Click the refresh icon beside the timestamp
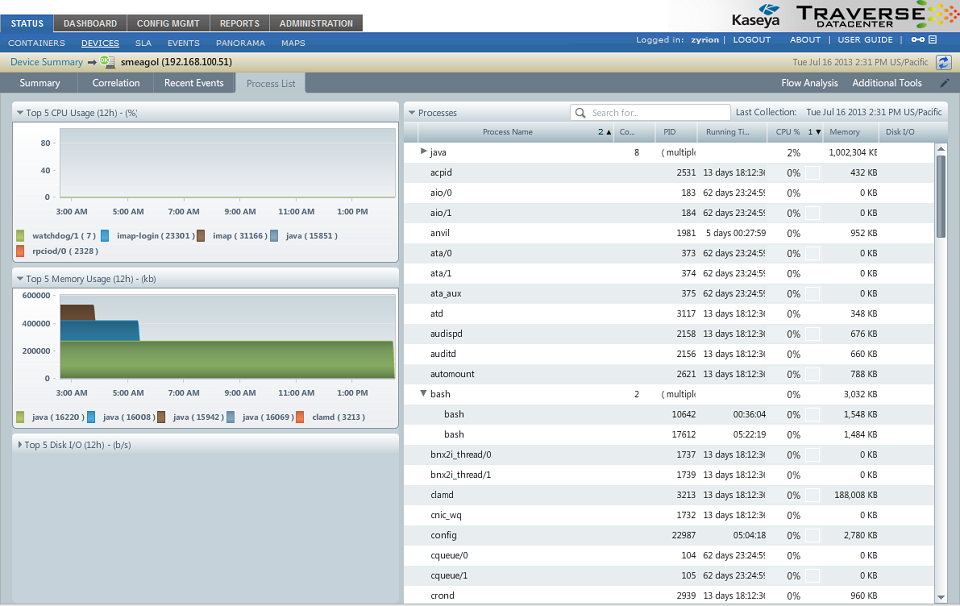Viewport: 960px width, 606px height. click(943, 62)
